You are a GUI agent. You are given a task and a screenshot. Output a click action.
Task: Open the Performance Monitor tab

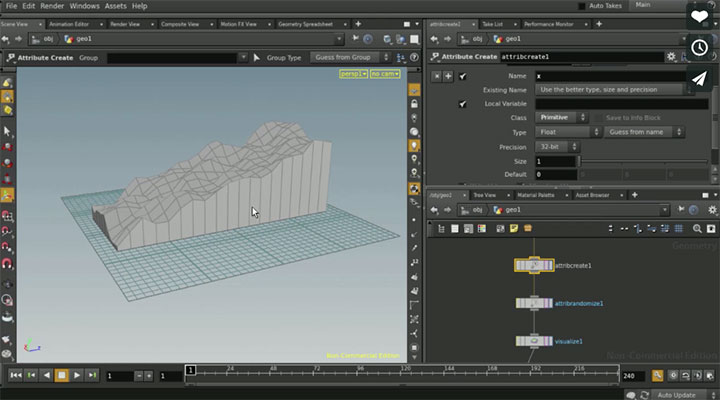[x=549, y=24]
